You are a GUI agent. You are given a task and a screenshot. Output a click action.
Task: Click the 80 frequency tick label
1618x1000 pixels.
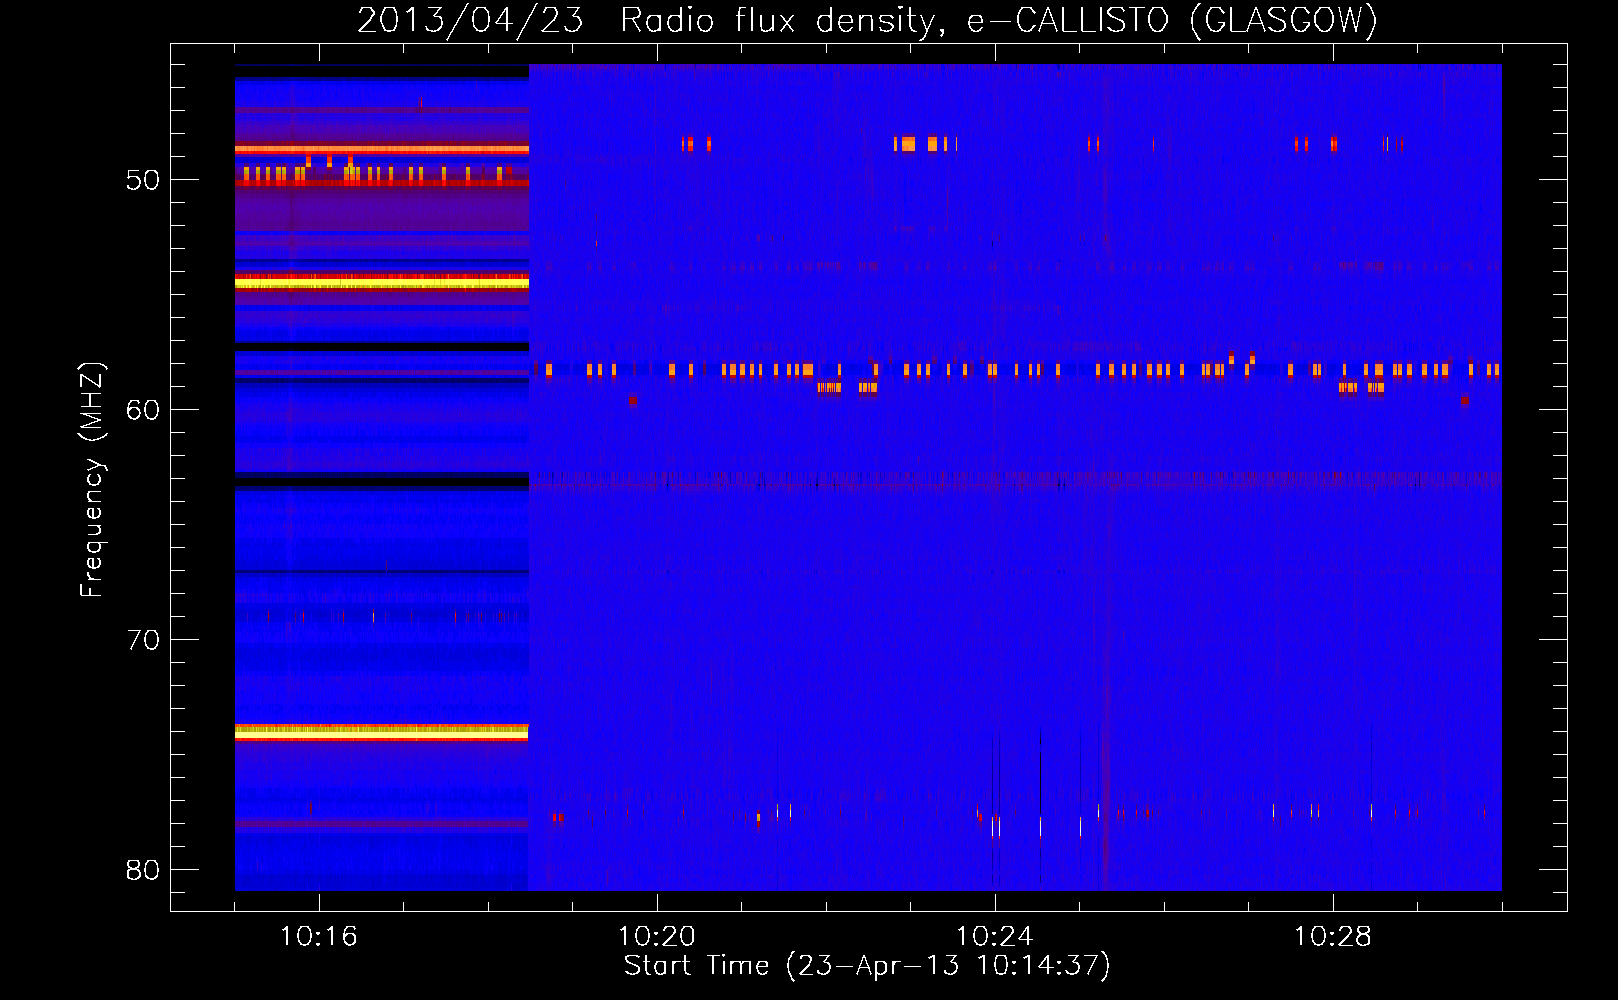click(x=143, y=870)
